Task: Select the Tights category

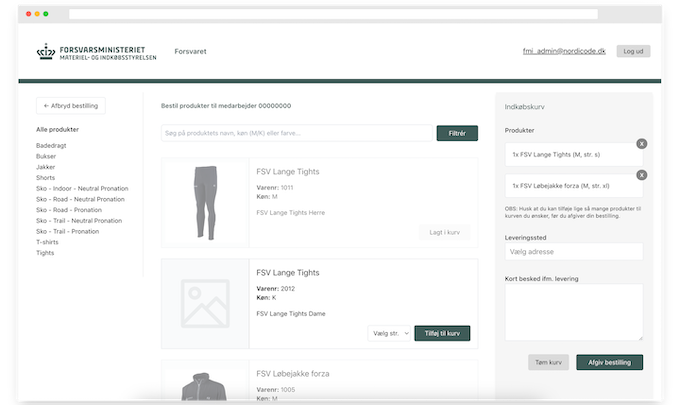Action: (45, 253)
